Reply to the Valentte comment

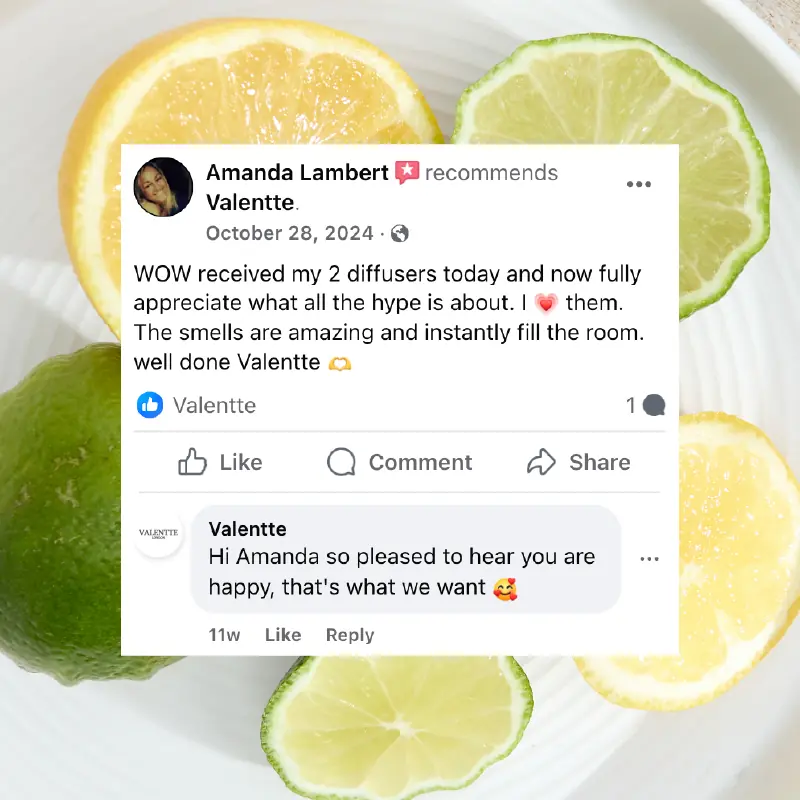[350, 635]
